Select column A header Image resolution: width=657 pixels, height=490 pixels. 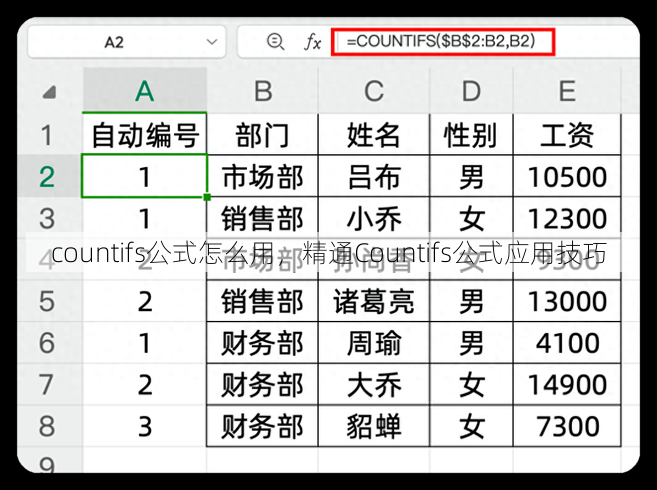tap(145, 91)
